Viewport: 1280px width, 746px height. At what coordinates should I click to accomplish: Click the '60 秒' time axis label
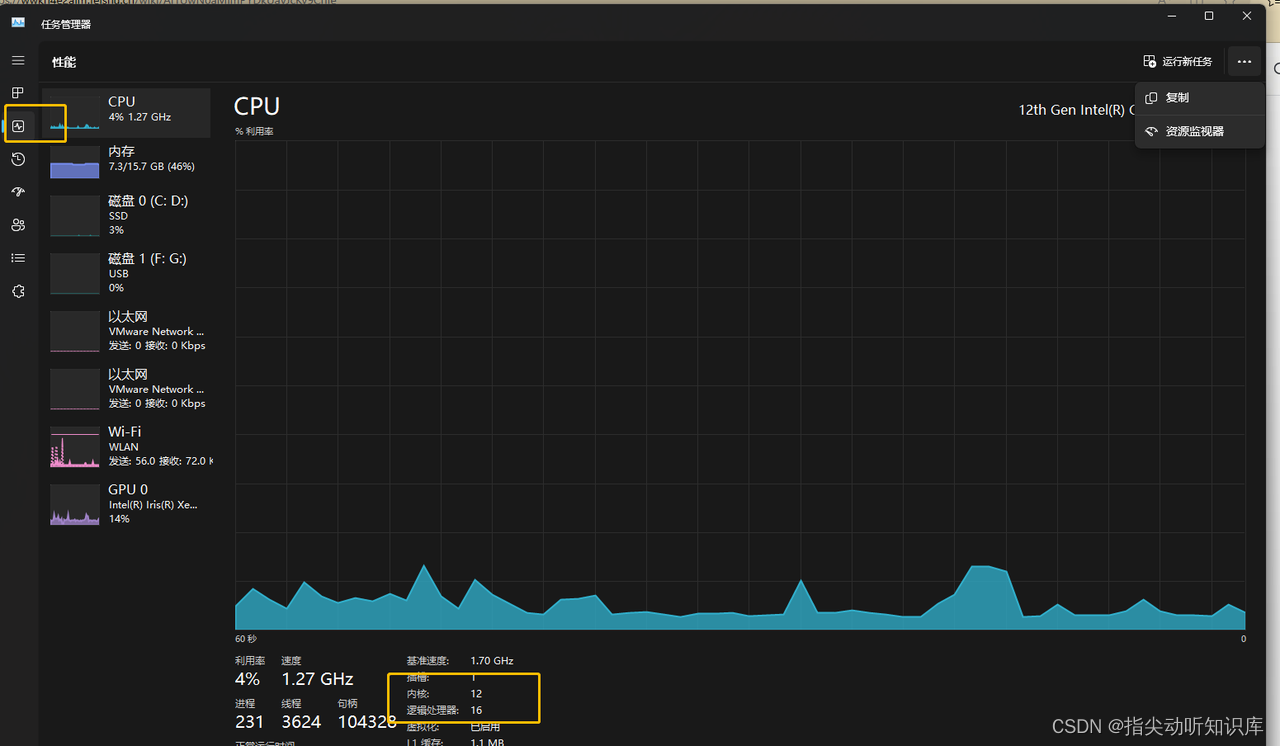click(x=245, y=638)
